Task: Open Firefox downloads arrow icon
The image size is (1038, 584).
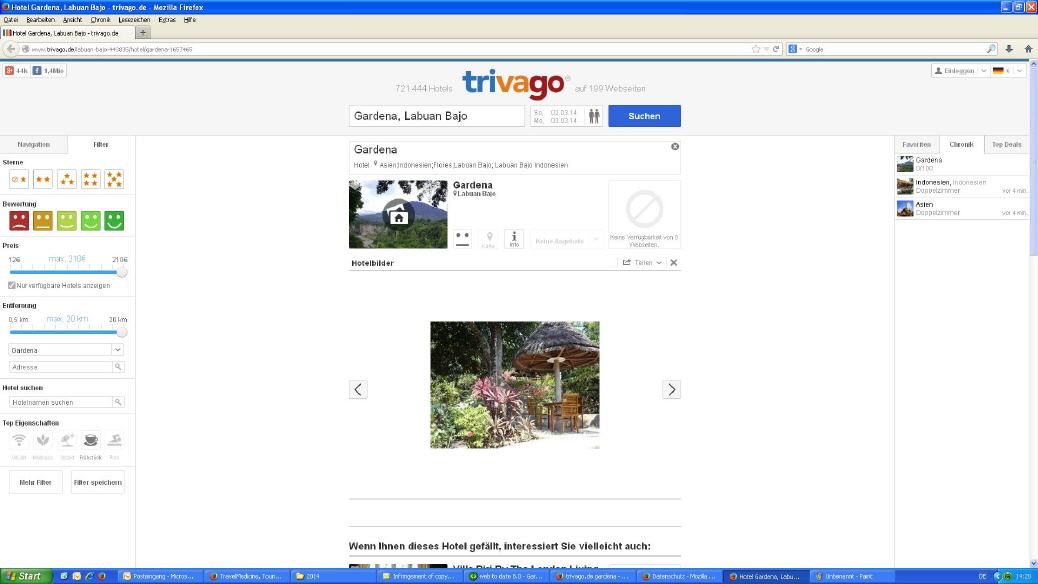Action: coord(1009,49)
